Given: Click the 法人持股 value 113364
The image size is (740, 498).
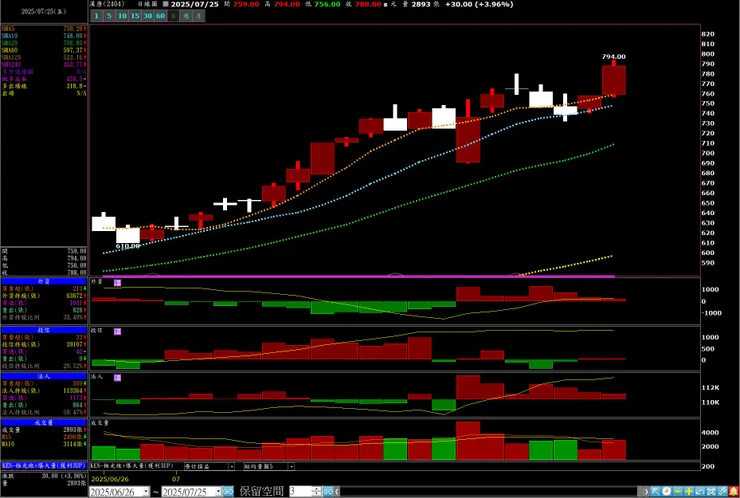Looking at the screenshot, I should pyautogui.click(x=74, y=391).
